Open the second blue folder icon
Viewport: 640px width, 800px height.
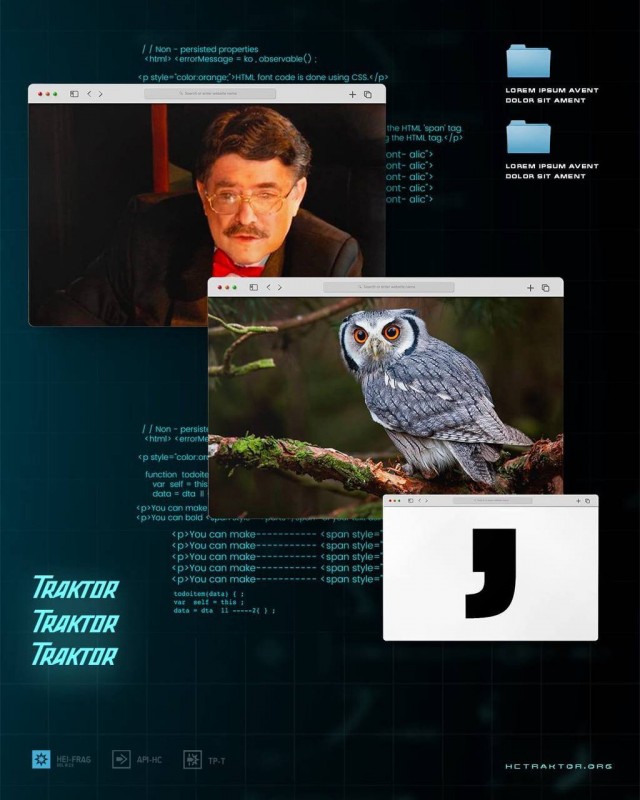tap(528, 137)
